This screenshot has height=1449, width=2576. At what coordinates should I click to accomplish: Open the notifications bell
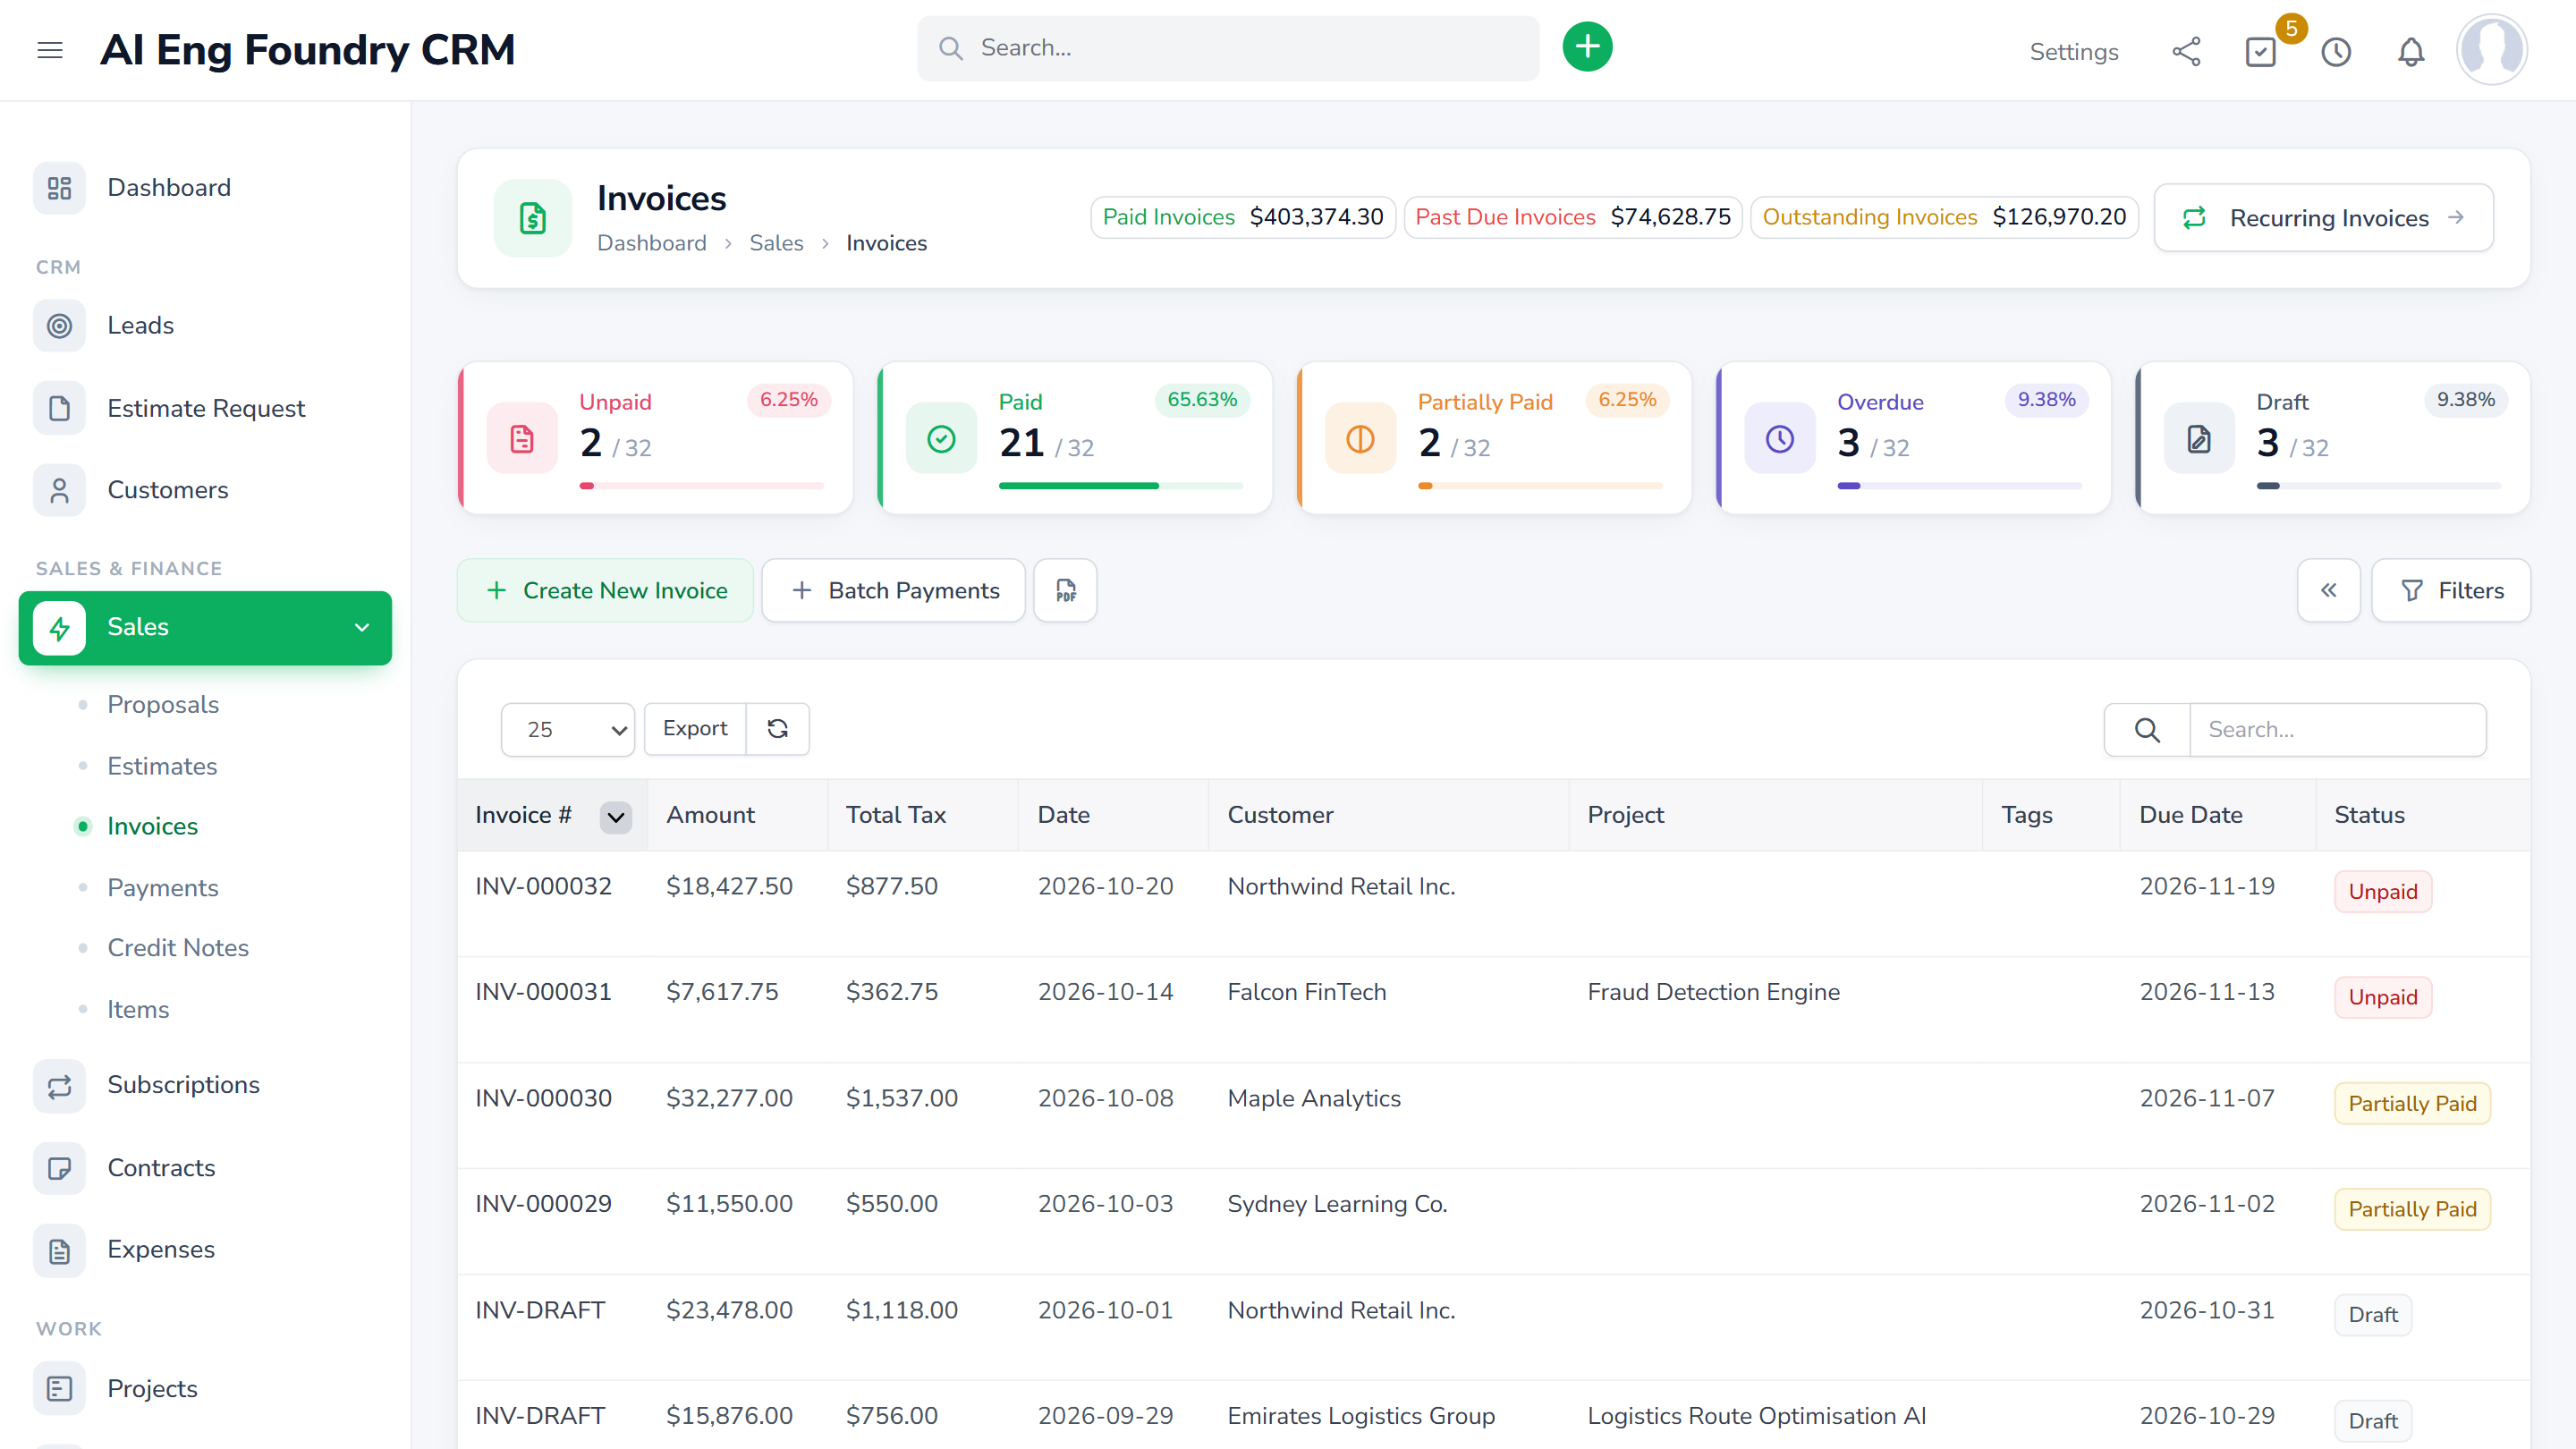tap(2411, 52)
